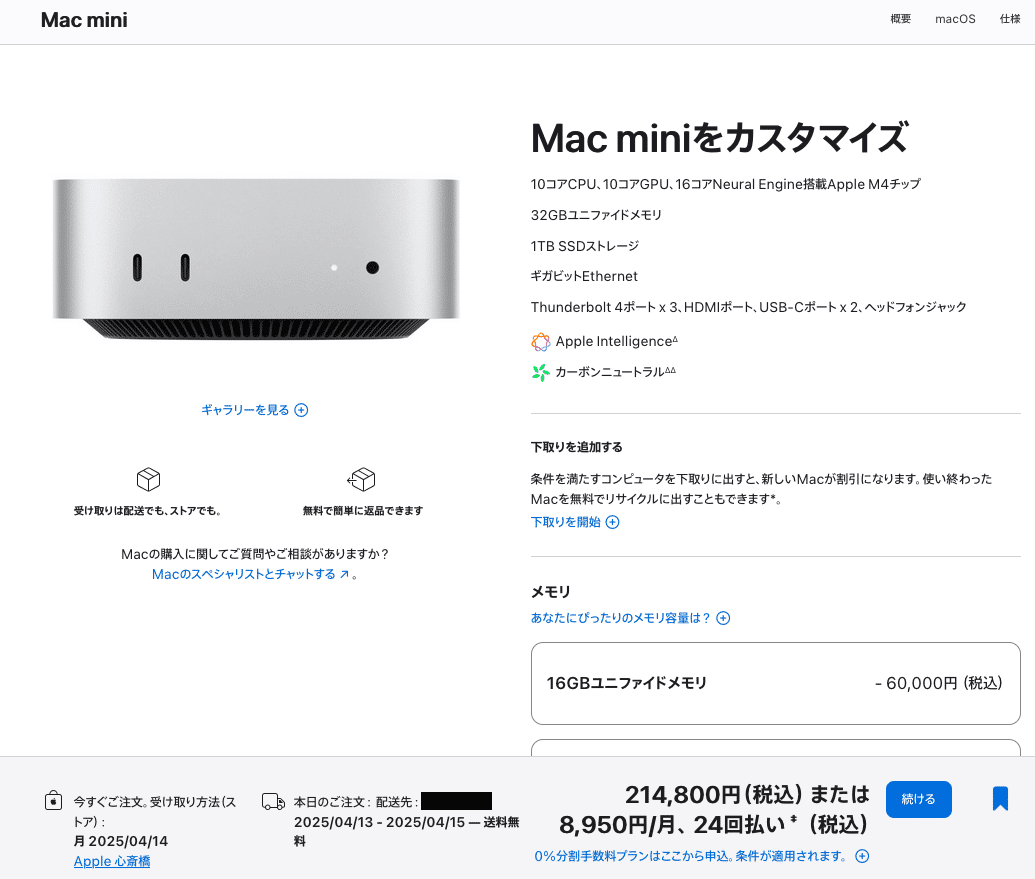
Task: Open Macのスペシャリストとチャットする link
Action: pyautogui.click(x=251, y=574)
